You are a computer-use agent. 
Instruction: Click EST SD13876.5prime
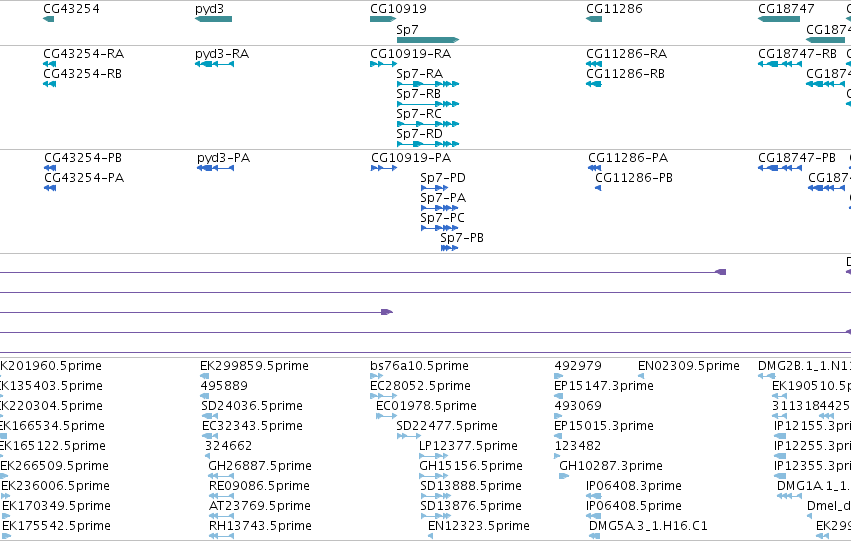click(x=435, y=517)
